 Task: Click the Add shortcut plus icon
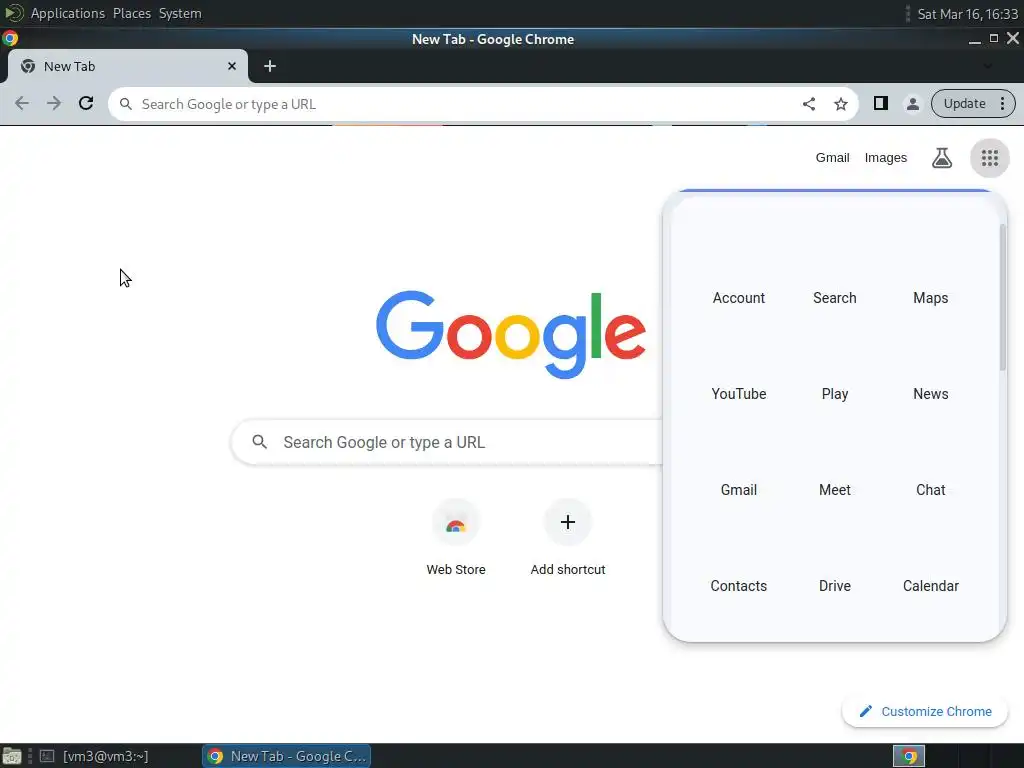click(x=568, y=522)
